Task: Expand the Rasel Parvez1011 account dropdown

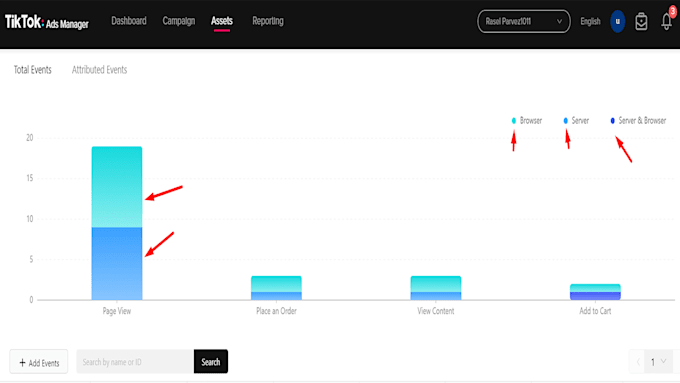Action: (x=523, y=21)
